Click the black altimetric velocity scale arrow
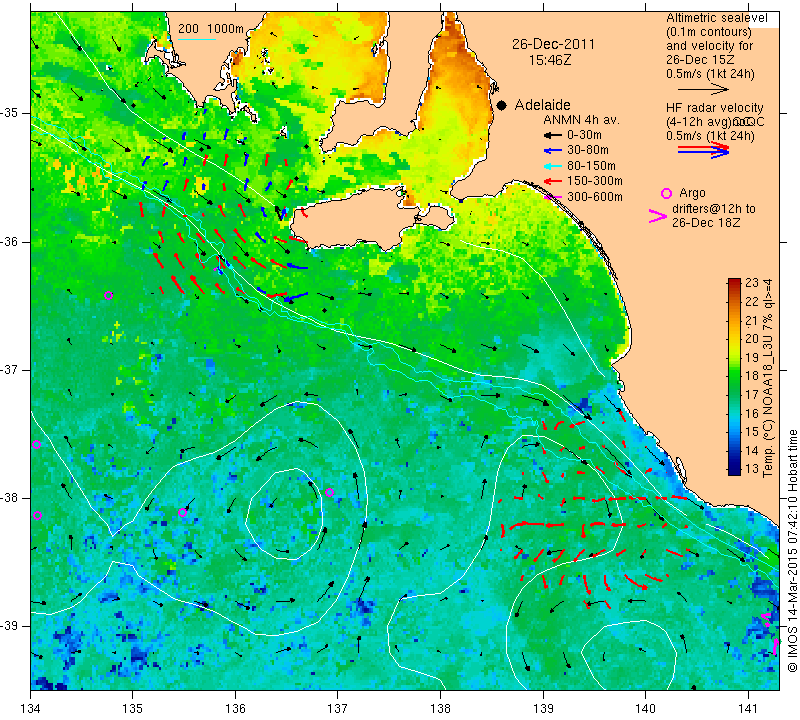The height and width of the screenshot is (720, 800). [704, 89]
